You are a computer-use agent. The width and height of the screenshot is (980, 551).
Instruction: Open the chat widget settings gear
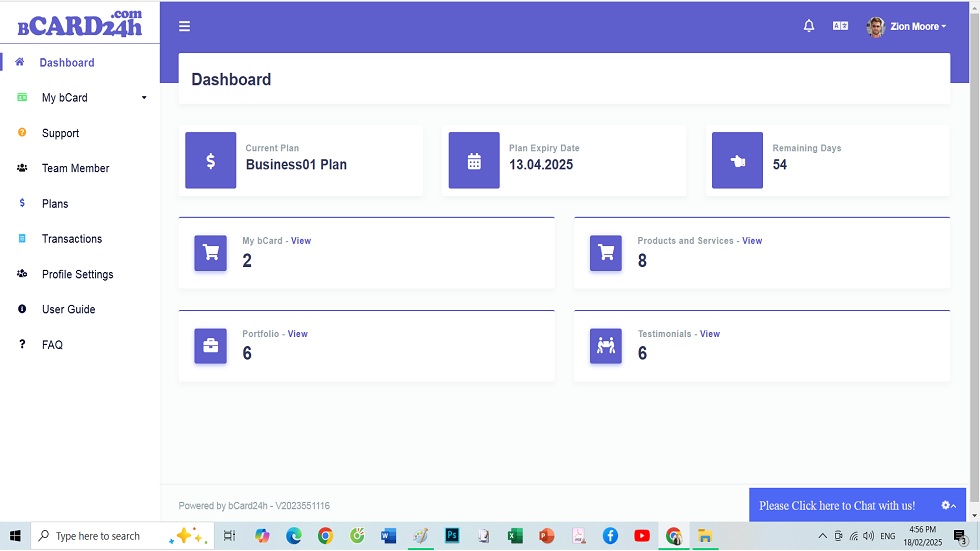[x=946, y=505]
